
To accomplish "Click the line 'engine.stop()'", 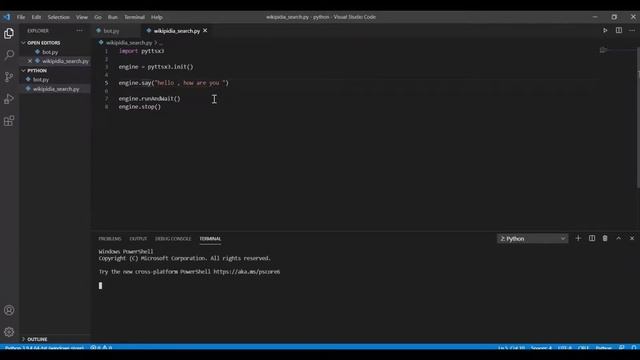I will 140,107.
